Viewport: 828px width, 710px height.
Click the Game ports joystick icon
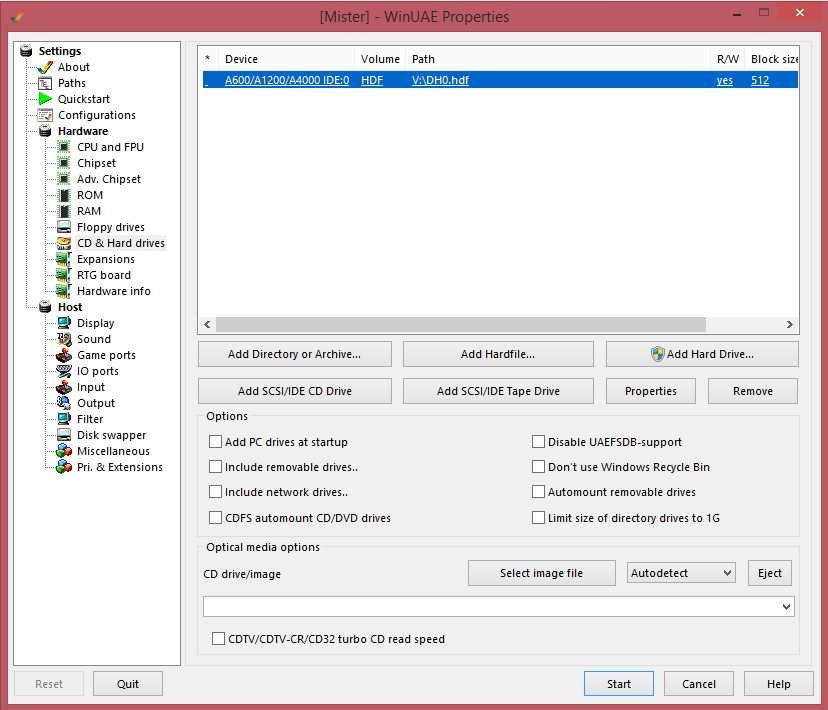tap(64, 355)
